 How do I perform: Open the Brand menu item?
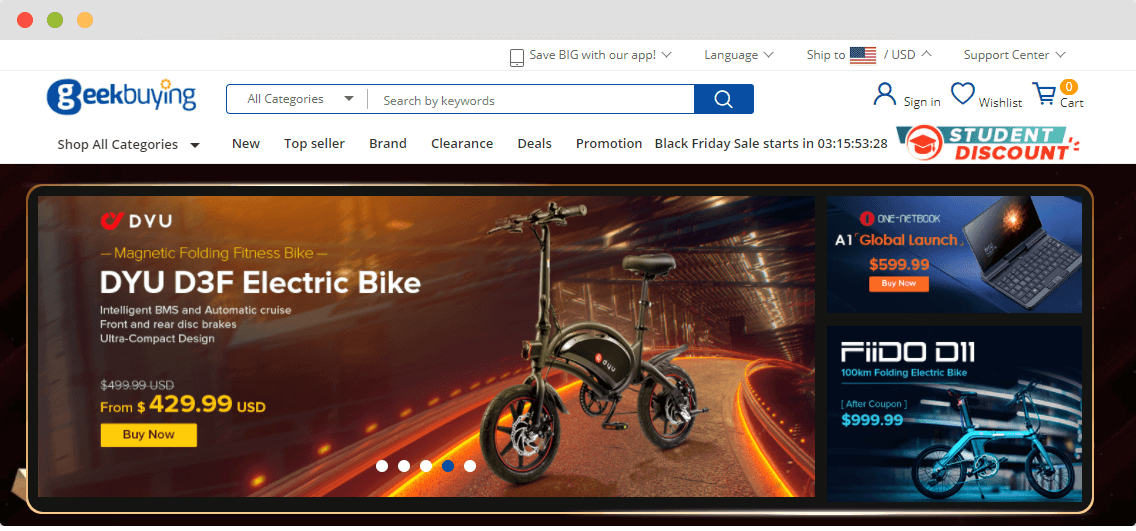(388, 143)
